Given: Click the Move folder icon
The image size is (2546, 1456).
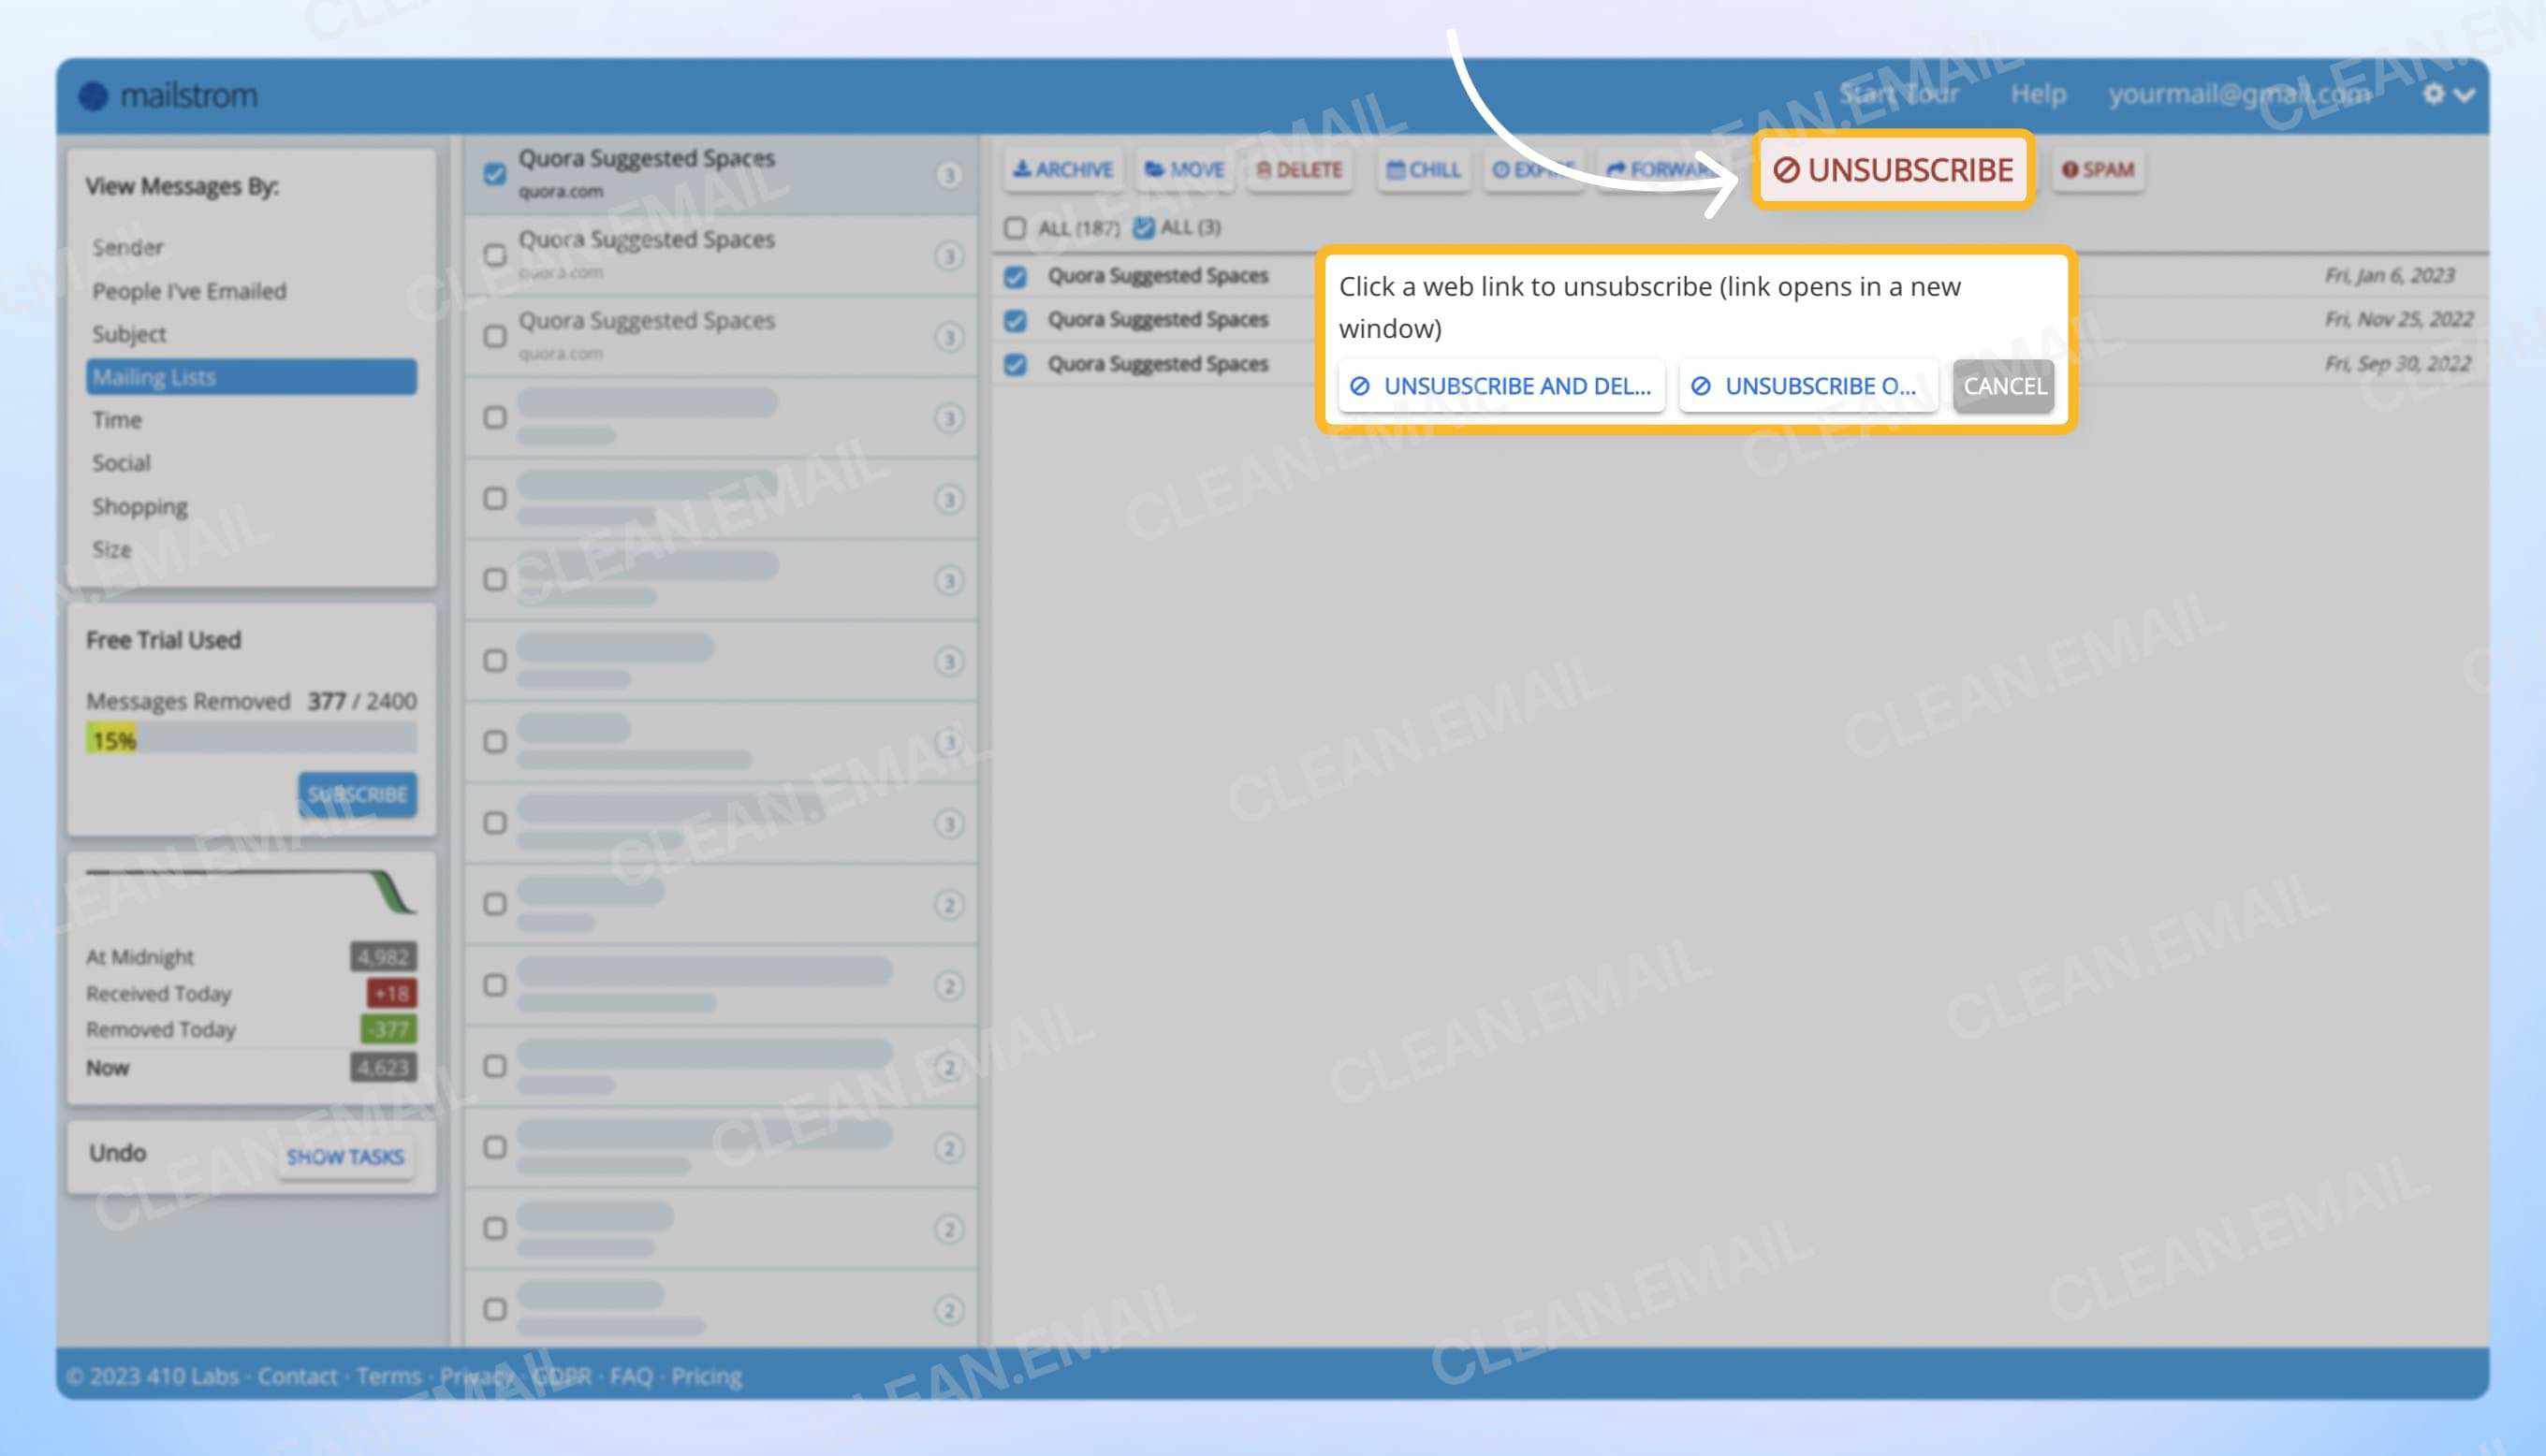Looking at the screenshot, I should tap(1152, 170).
